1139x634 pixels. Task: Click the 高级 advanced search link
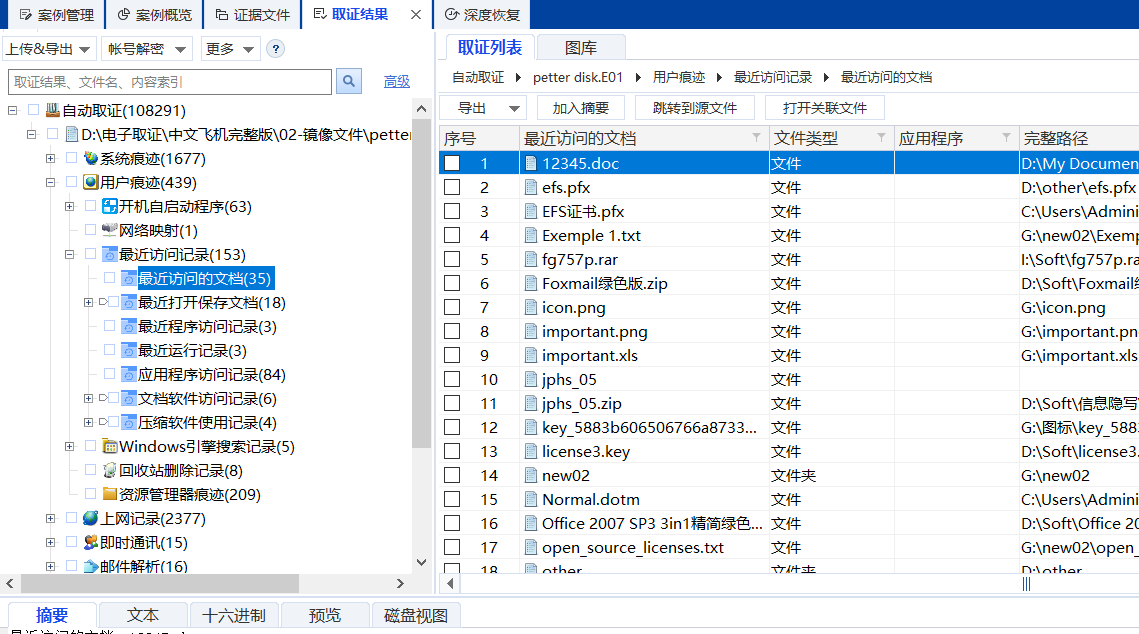[x=397, y=81]
